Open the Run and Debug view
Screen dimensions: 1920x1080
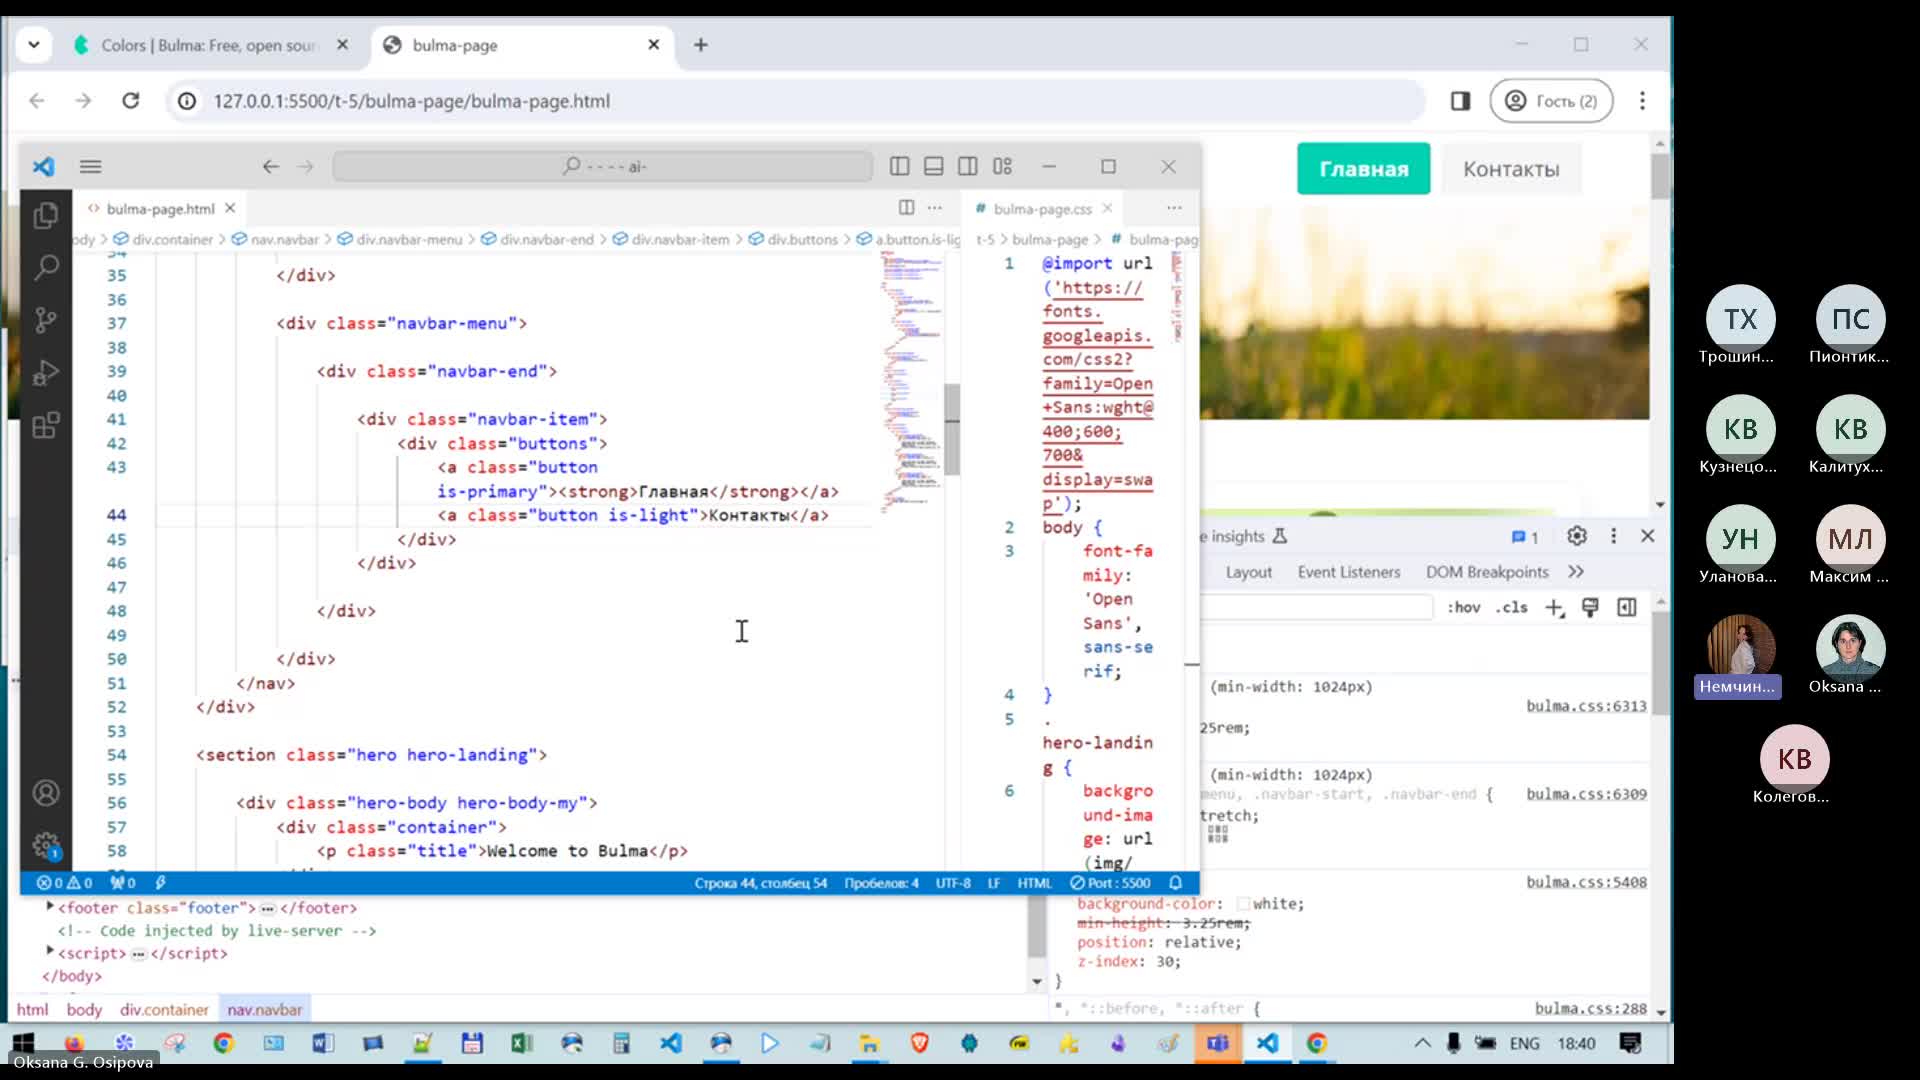(x=46, y=373)
